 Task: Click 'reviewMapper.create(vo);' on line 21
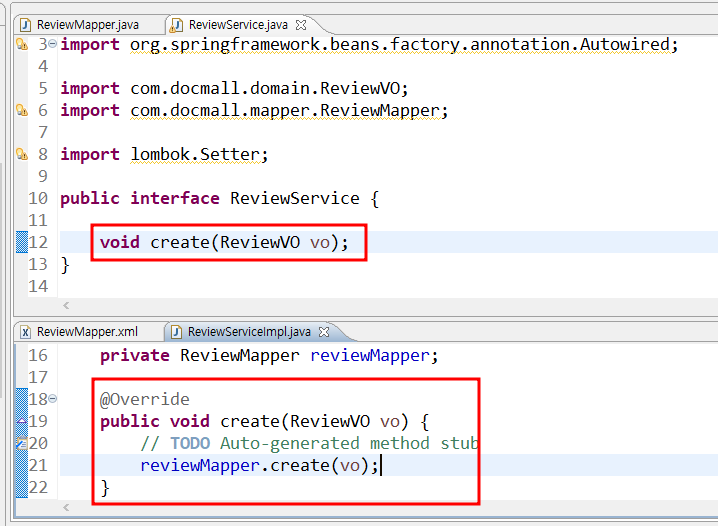point(260,466)
